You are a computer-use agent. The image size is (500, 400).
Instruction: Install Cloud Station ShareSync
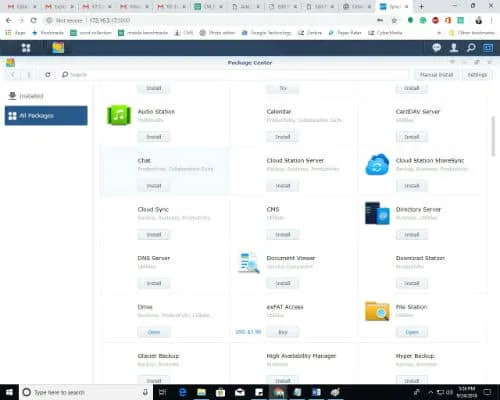pos(412,186)
